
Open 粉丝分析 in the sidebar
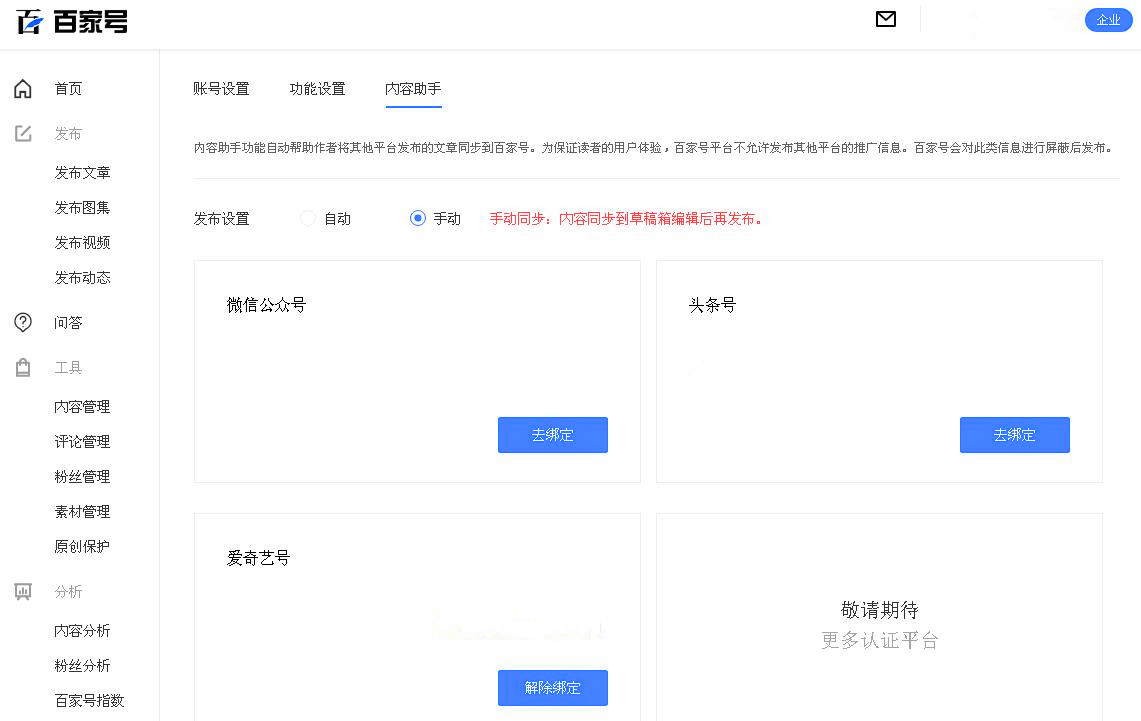click(82, 666)
